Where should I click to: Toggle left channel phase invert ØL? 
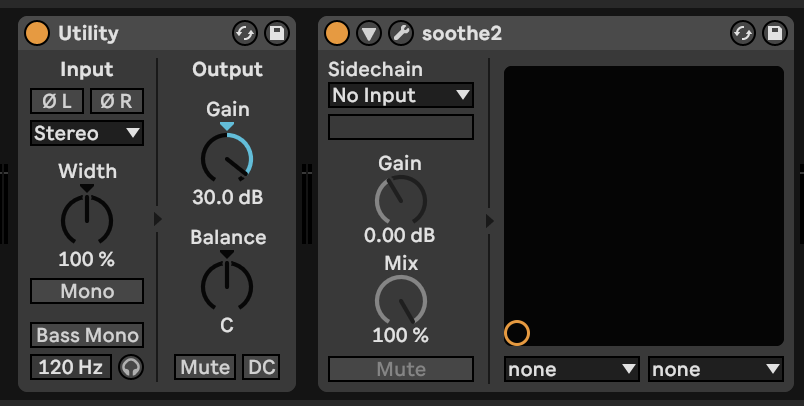pyautogui.click(x=57, y=101)
